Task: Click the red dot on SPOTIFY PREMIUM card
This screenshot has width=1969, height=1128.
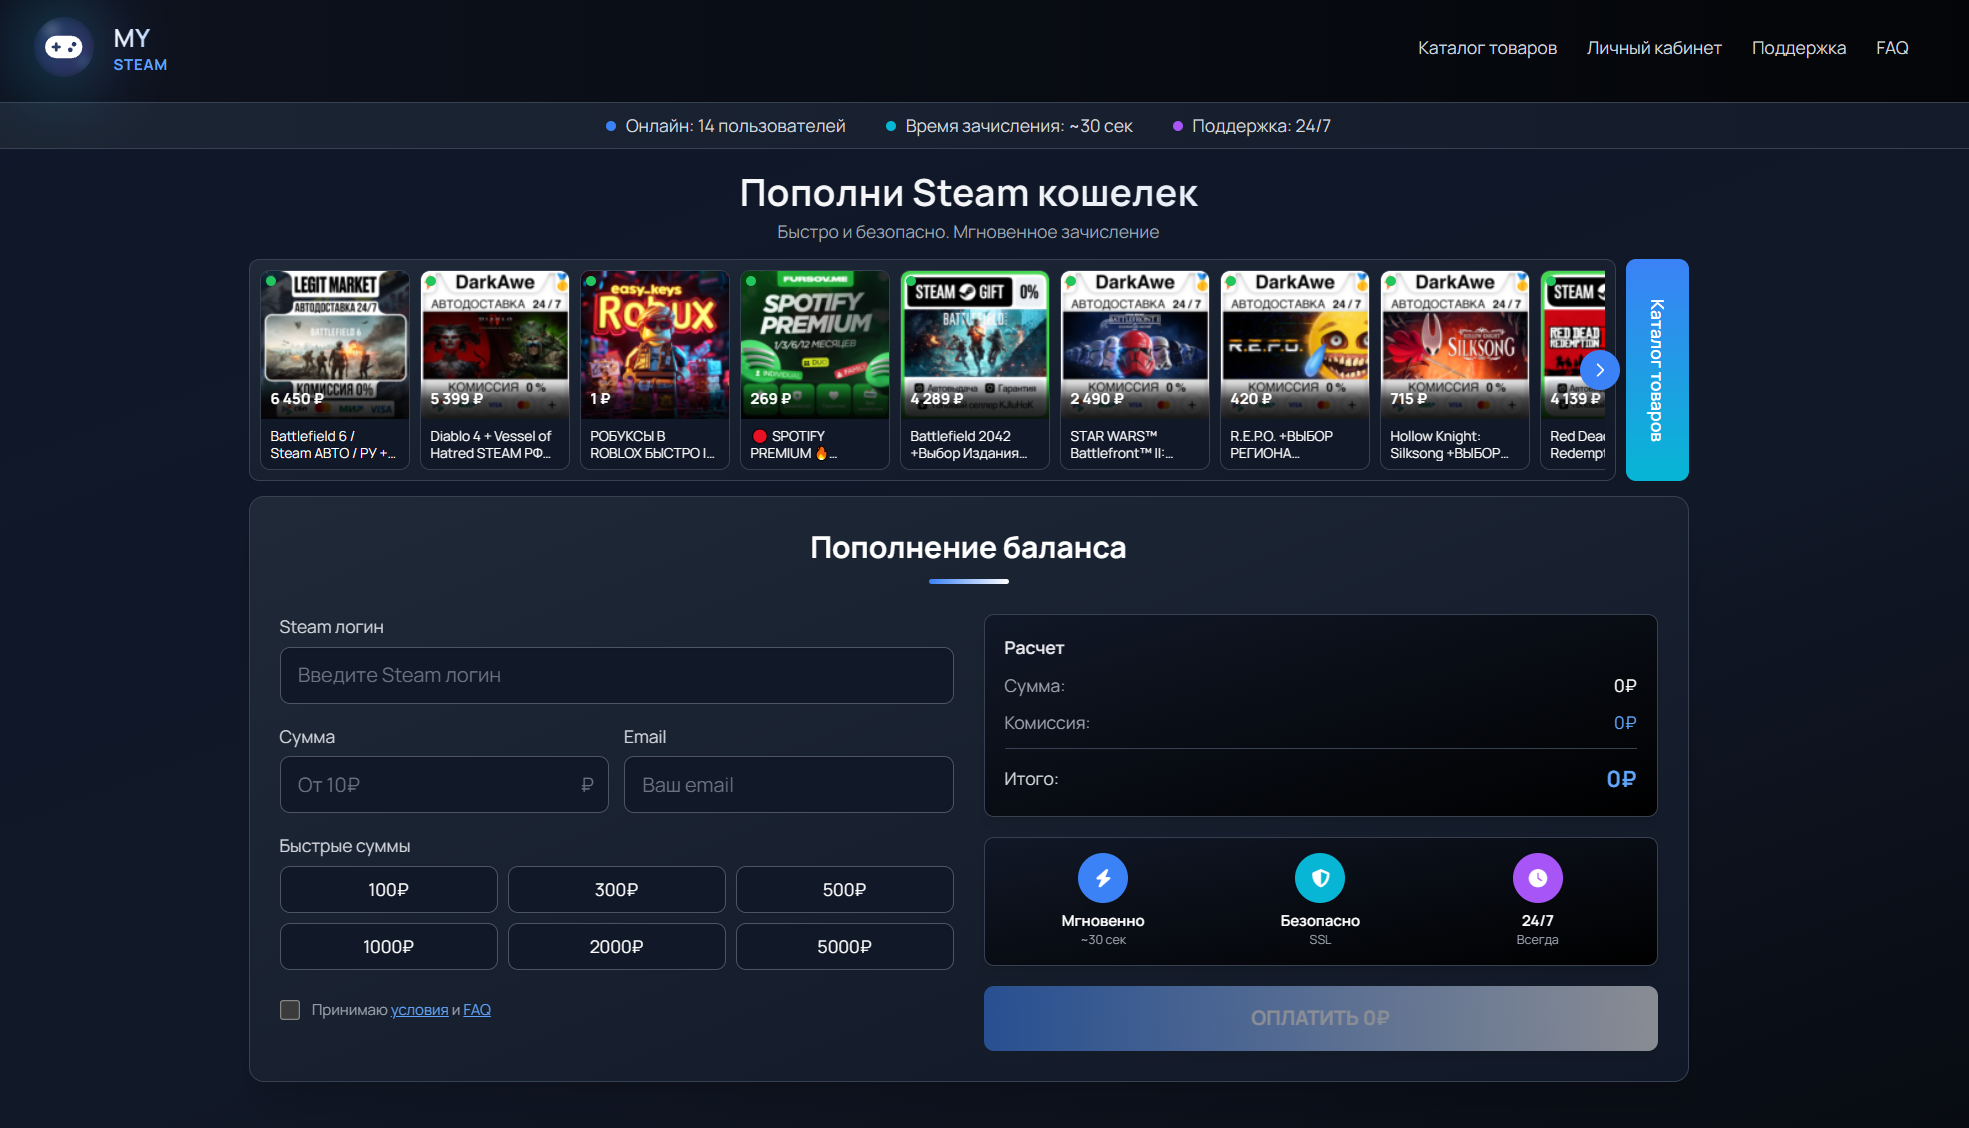Action: [x=760, y=436]
